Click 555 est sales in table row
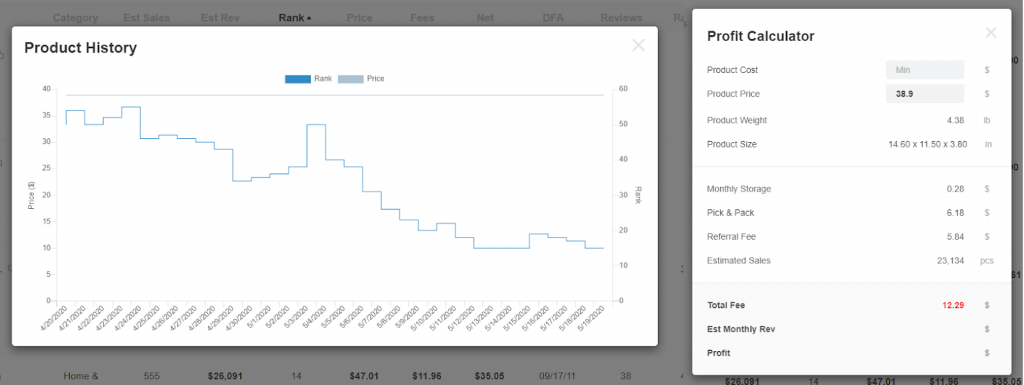This screenshot has height=385, width=1024. [151, 376]
